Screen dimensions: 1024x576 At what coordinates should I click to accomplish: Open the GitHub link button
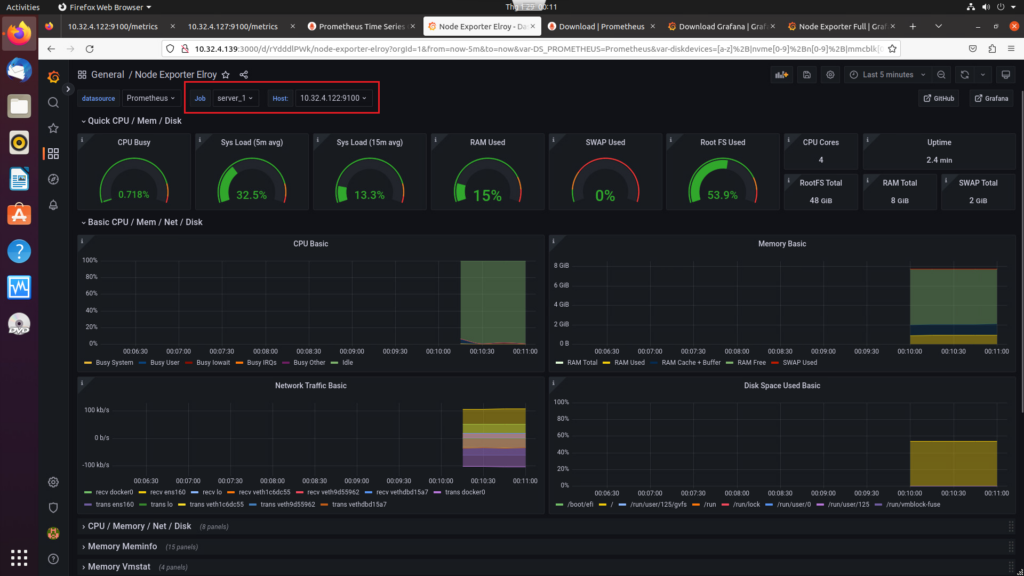pos(939,98)
